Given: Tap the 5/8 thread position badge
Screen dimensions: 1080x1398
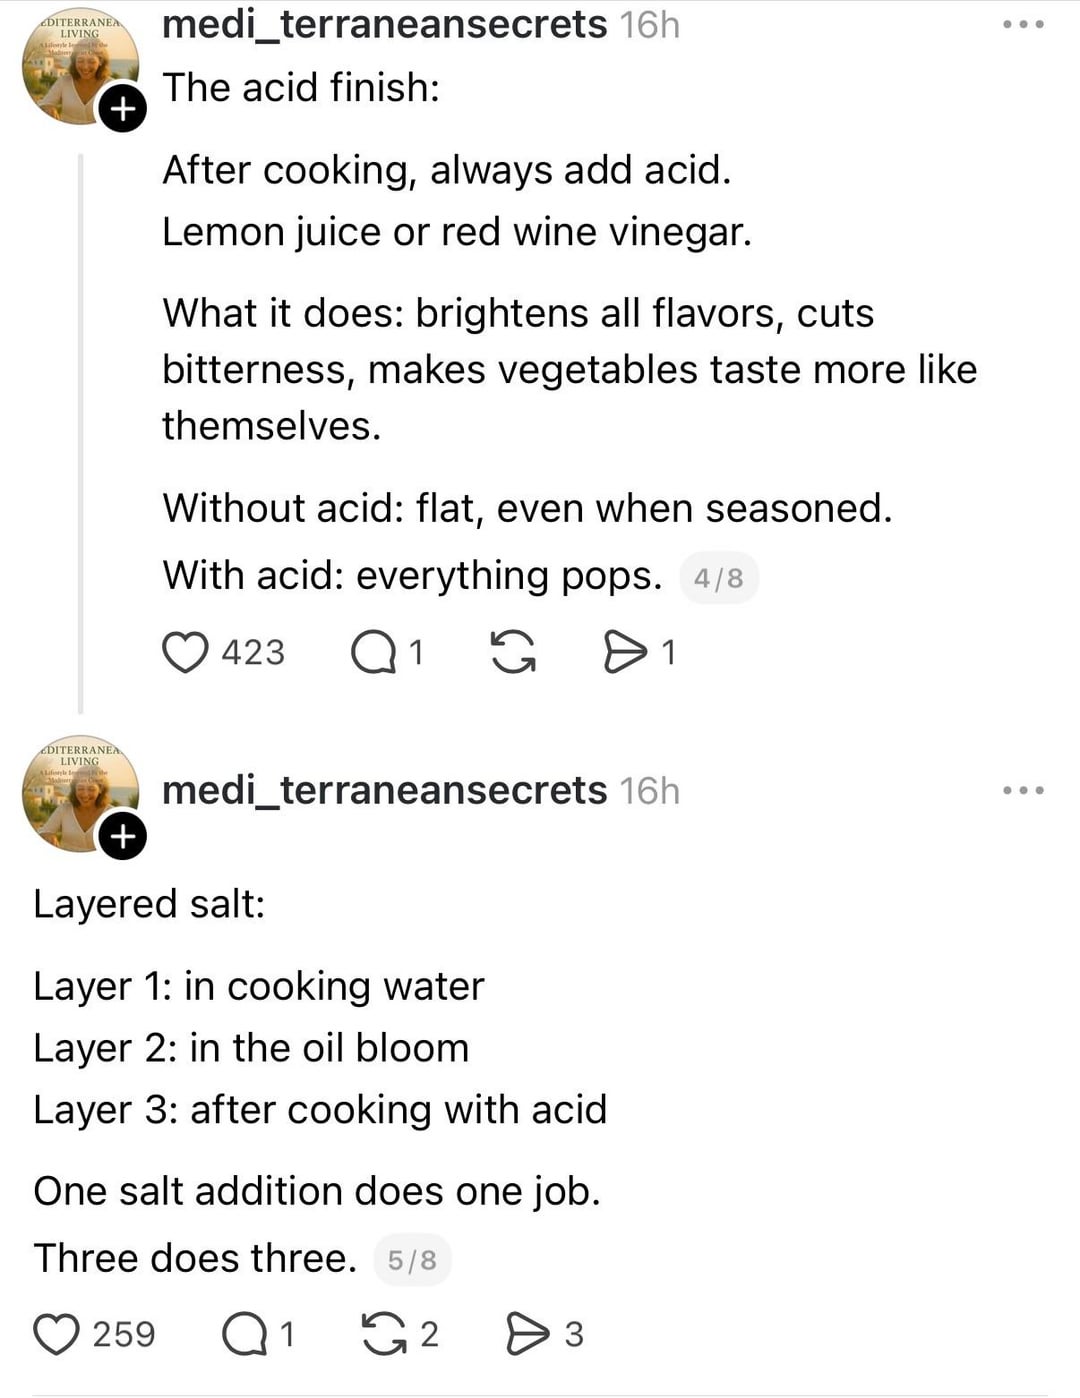Looking at the screenshot, I should [412, 1259].
